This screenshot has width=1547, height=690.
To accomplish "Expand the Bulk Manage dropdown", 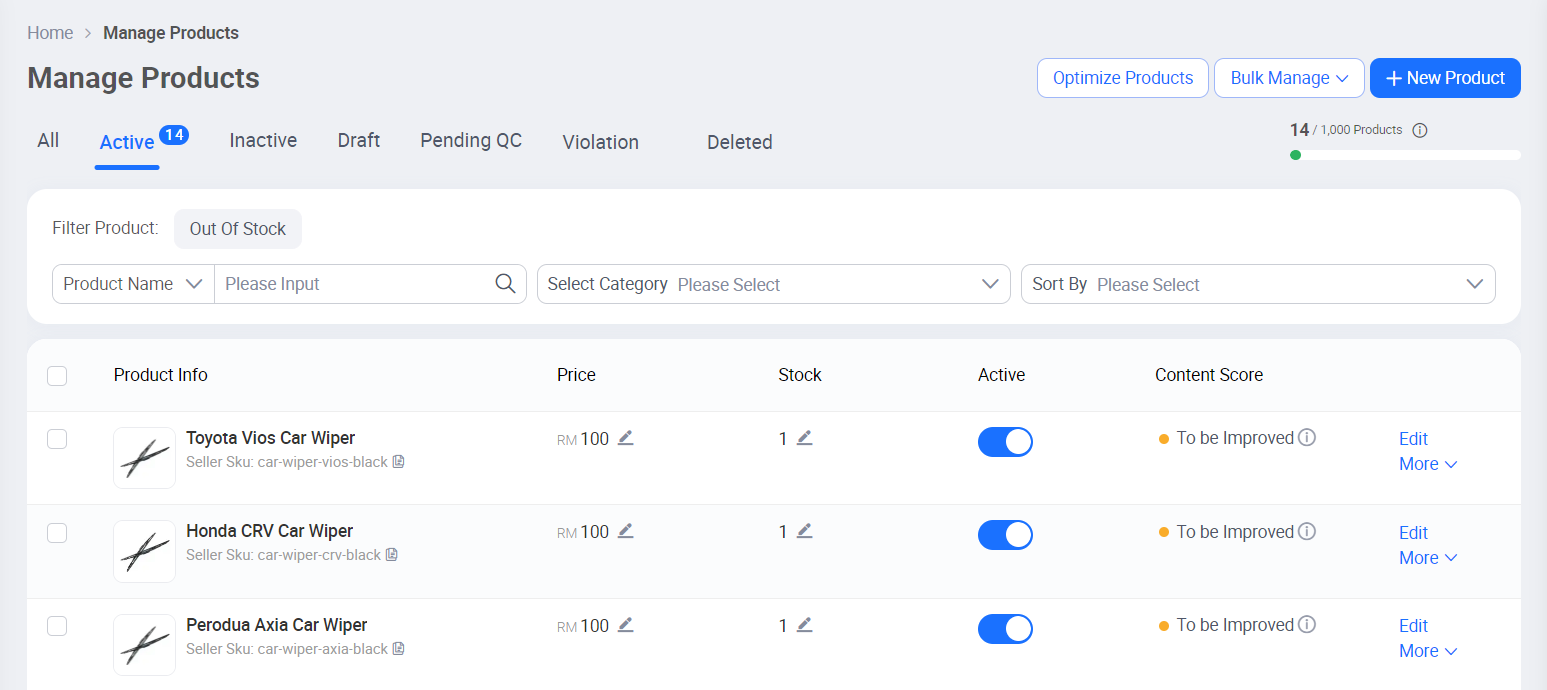I will tap(1289, 78).
